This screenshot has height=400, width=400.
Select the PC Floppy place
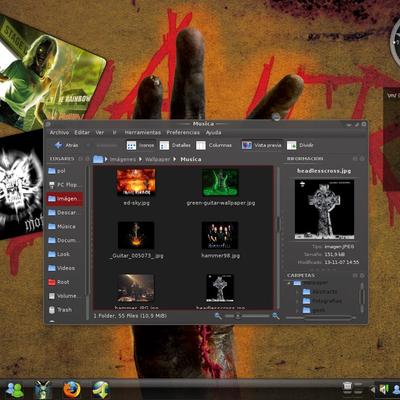[65, 185]
